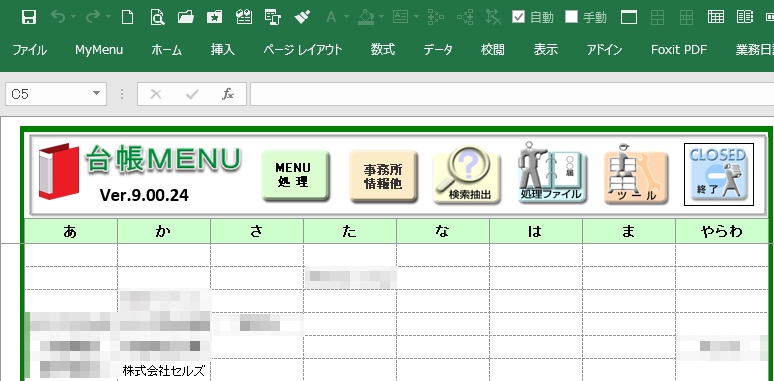
Task: Open the ページ レイアウト ribbon tab
Action: tap(303, 50)
